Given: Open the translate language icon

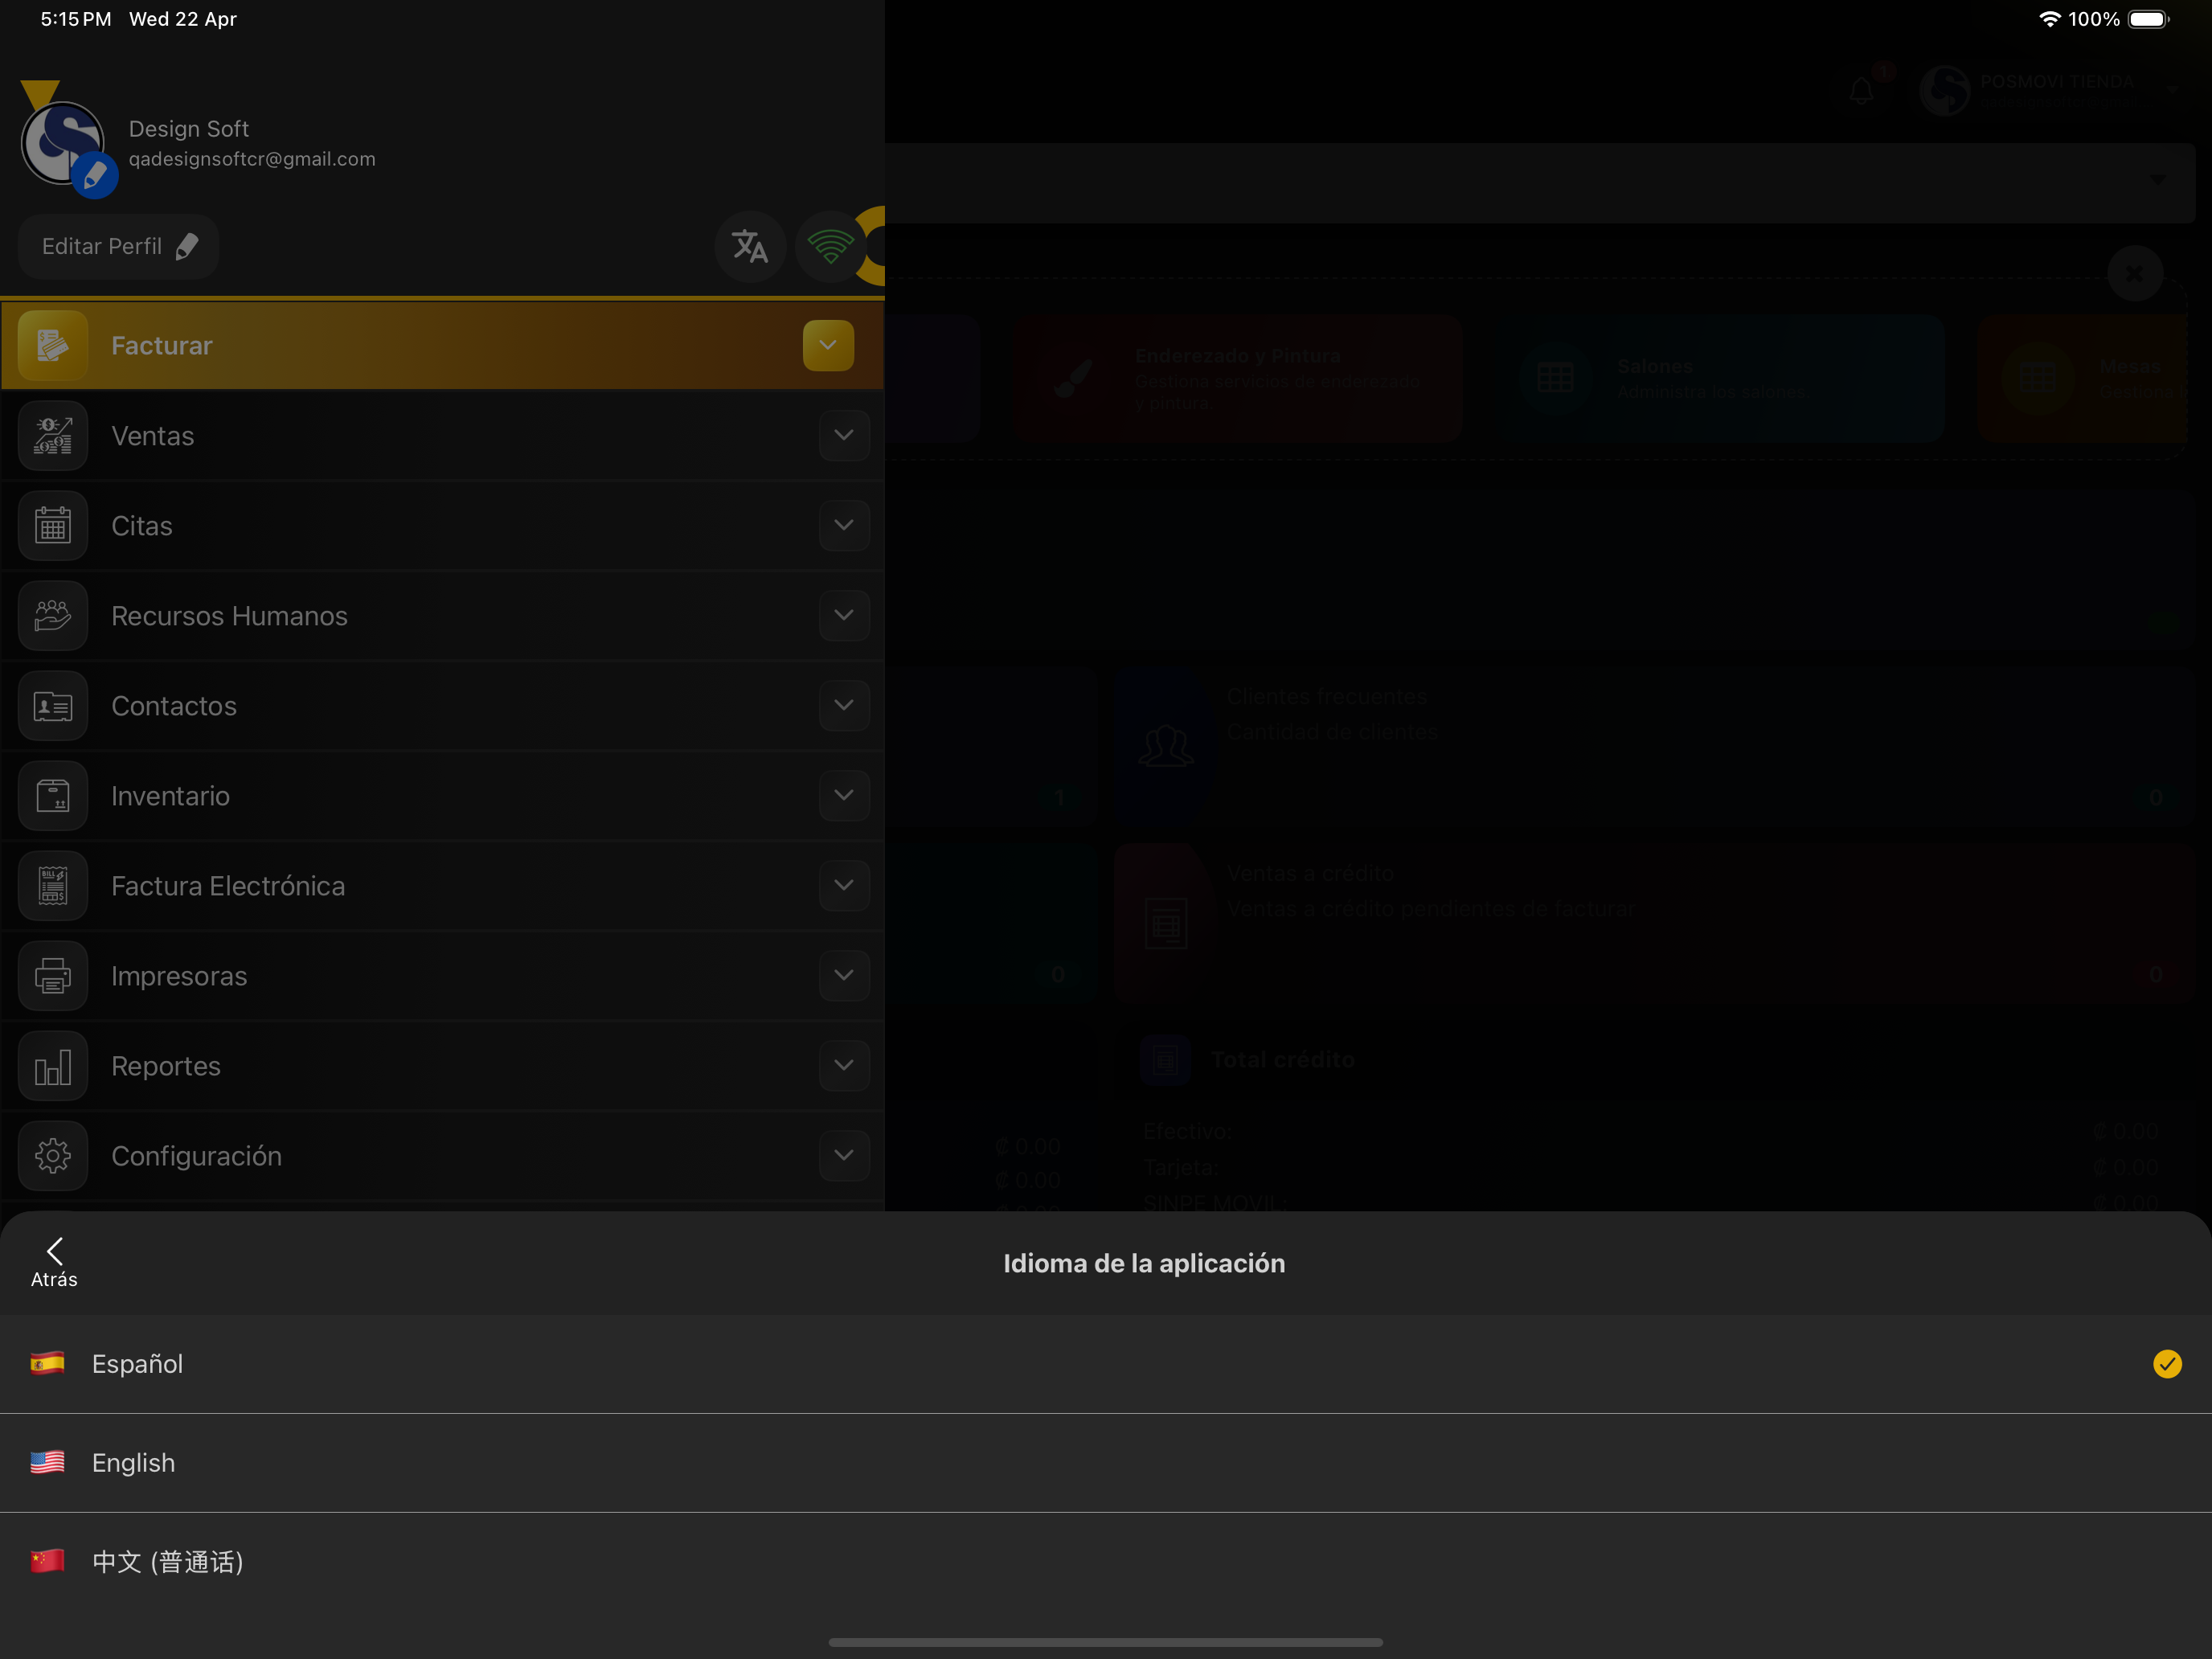Looking at the screenshot, I should pyautogui.click(x=750, y=246).
